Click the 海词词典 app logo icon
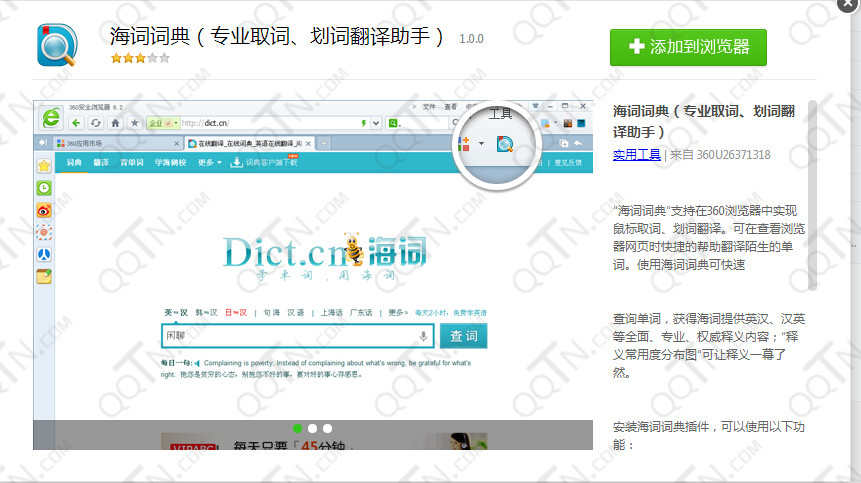This screenshot has width=861, height=483. (x=56, y=44)
